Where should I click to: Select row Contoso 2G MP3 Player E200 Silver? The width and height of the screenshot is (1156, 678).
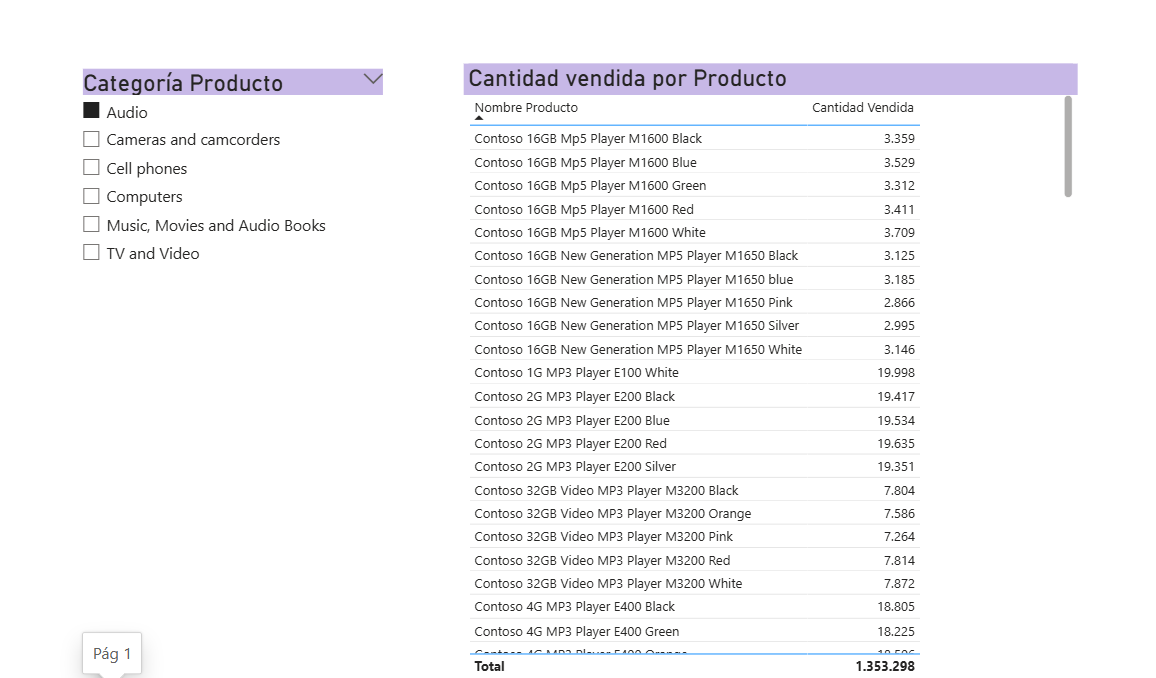tap(694, 466)
